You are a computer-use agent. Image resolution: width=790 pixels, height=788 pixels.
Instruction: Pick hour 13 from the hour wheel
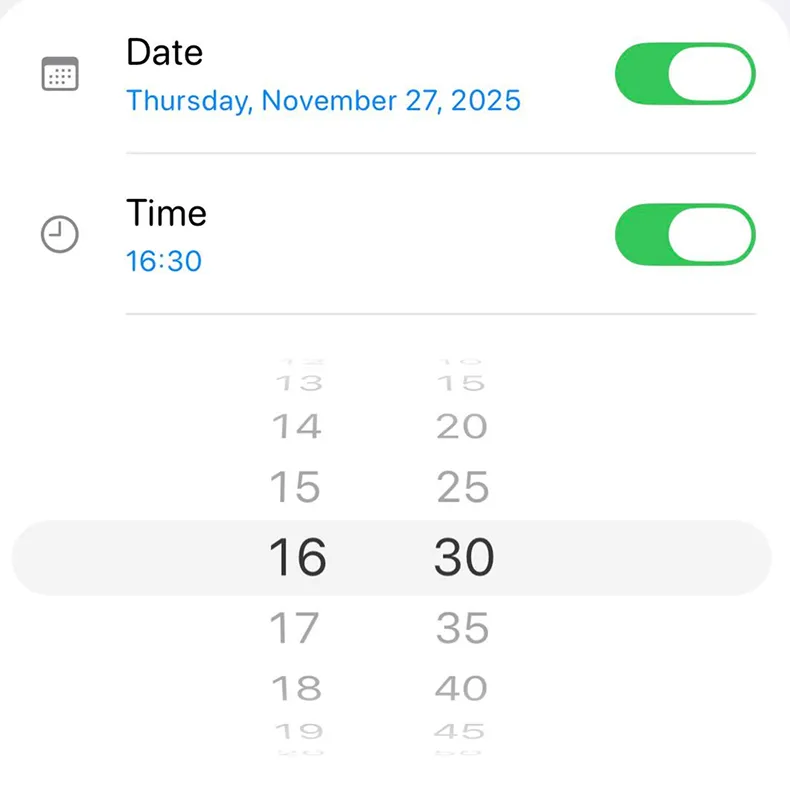(x=298, y=383)
